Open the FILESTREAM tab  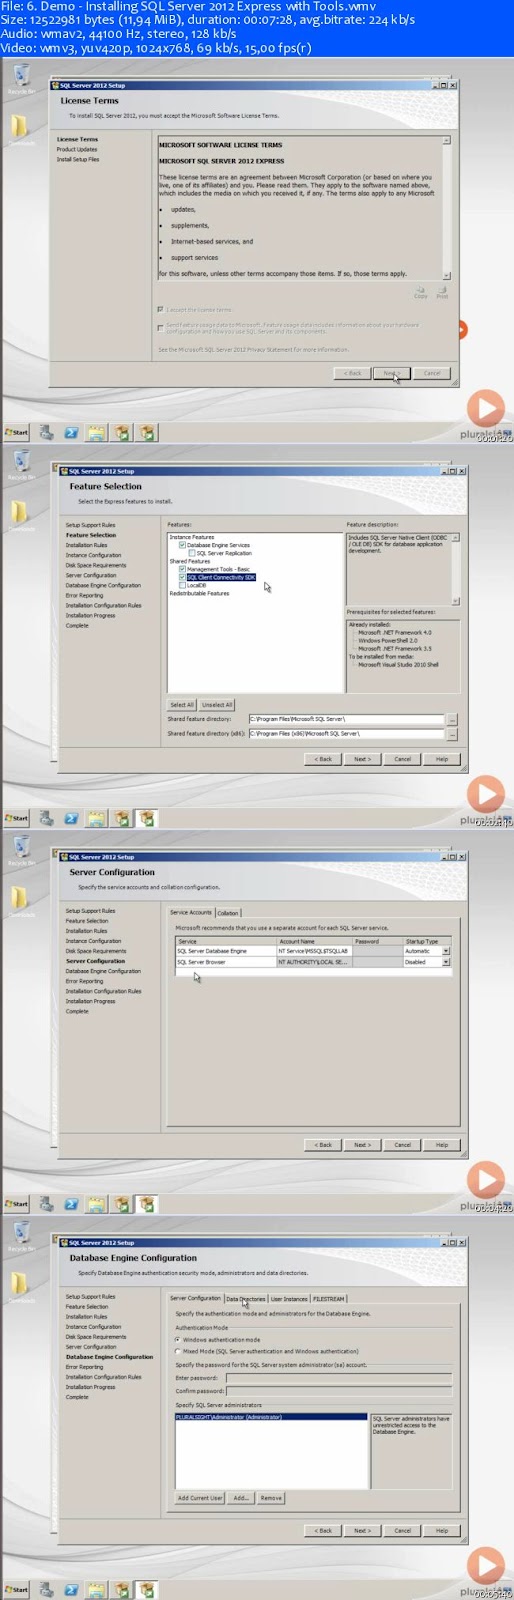(329, 1298)
